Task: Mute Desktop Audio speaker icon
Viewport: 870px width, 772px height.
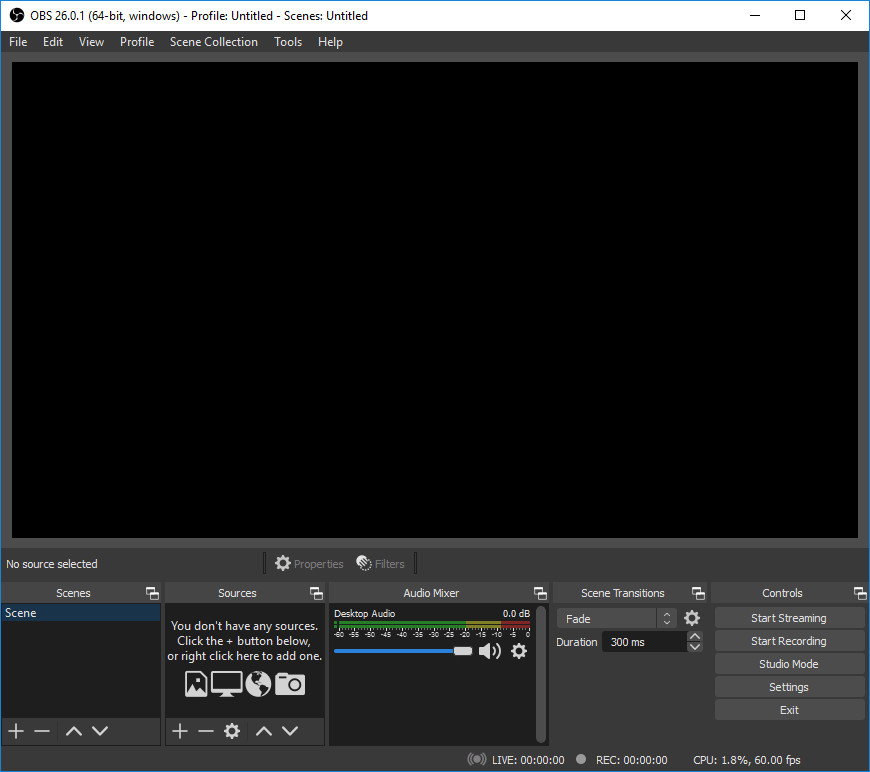Action: click(489, 651)
